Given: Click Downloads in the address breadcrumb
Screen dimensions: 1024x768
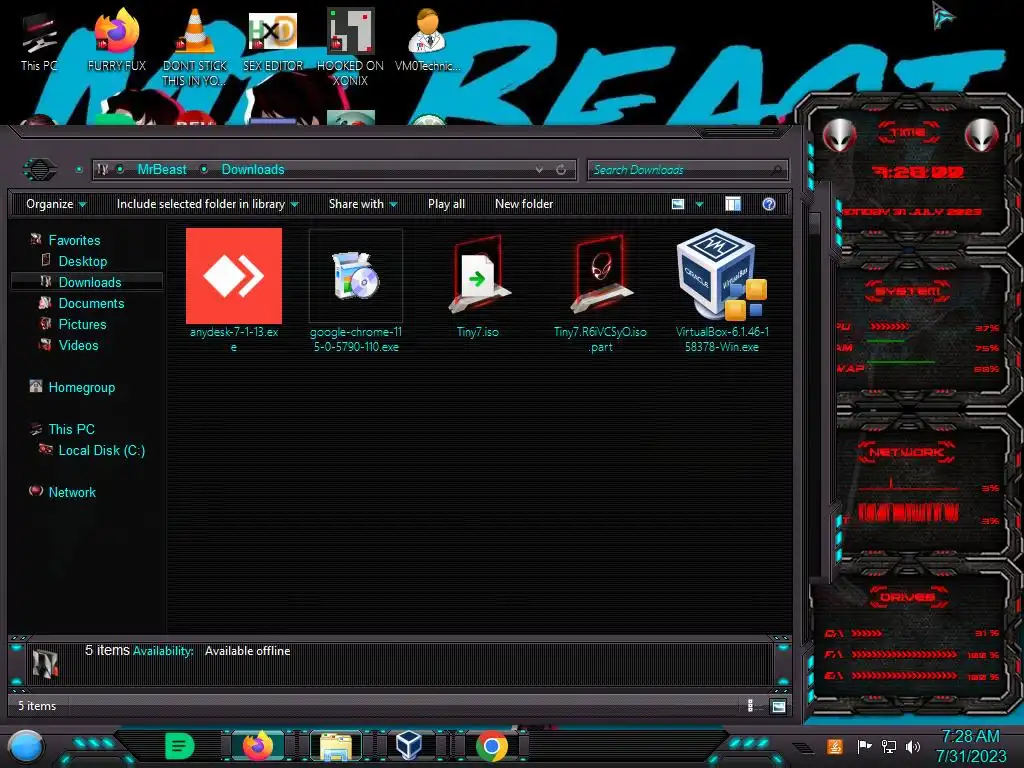Looking at the screenshot, I should (x=253, y=170).
